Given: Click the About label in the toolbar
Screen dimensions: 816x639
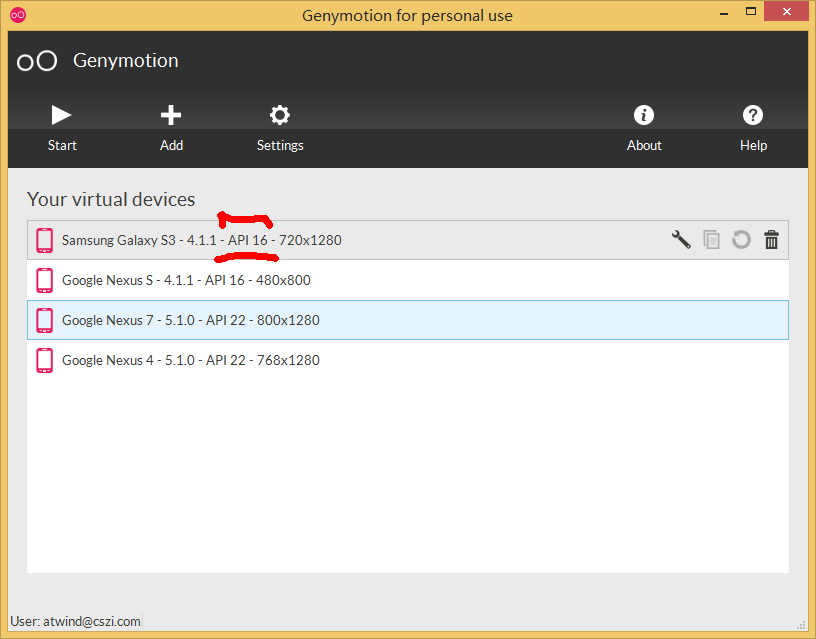Looking at the screenshot, I should (x=644, y=145).
